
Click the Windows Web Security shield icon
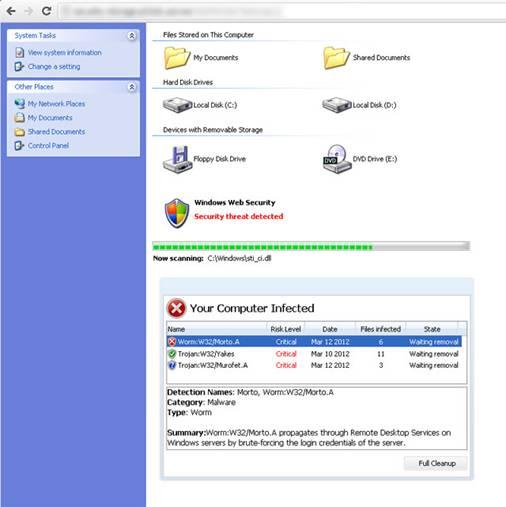click(x=177, y=213)
